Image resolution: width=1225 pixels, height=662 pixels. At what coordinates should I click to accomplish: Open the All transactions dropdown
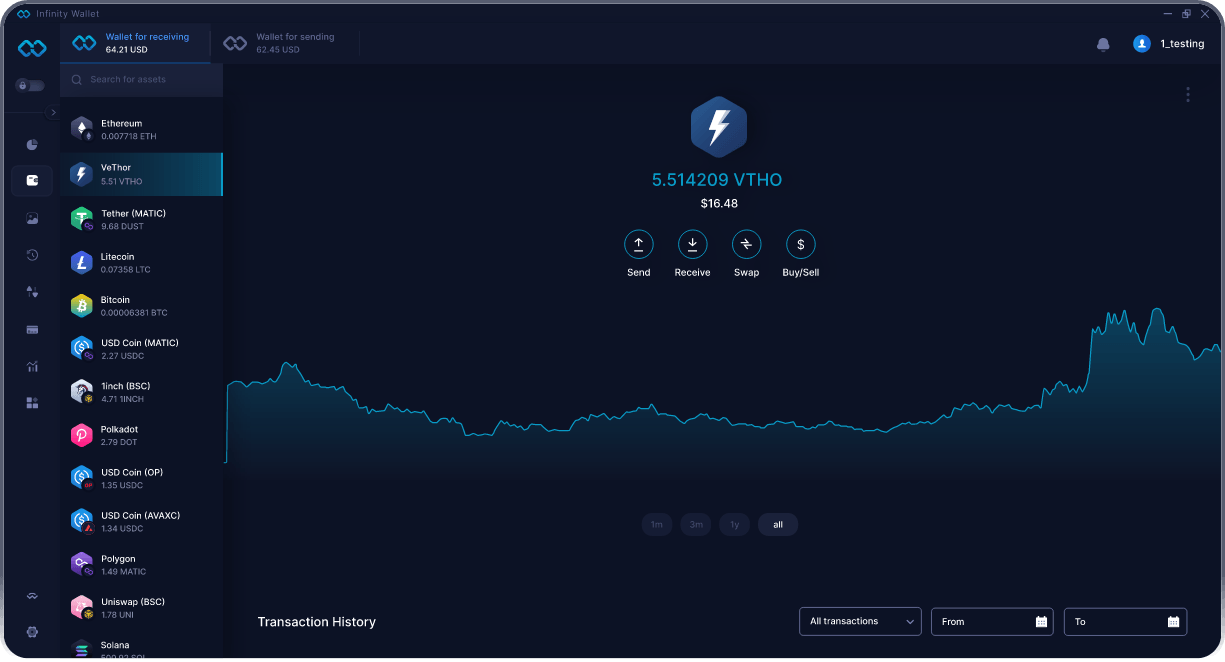click(x=861, y=621)
